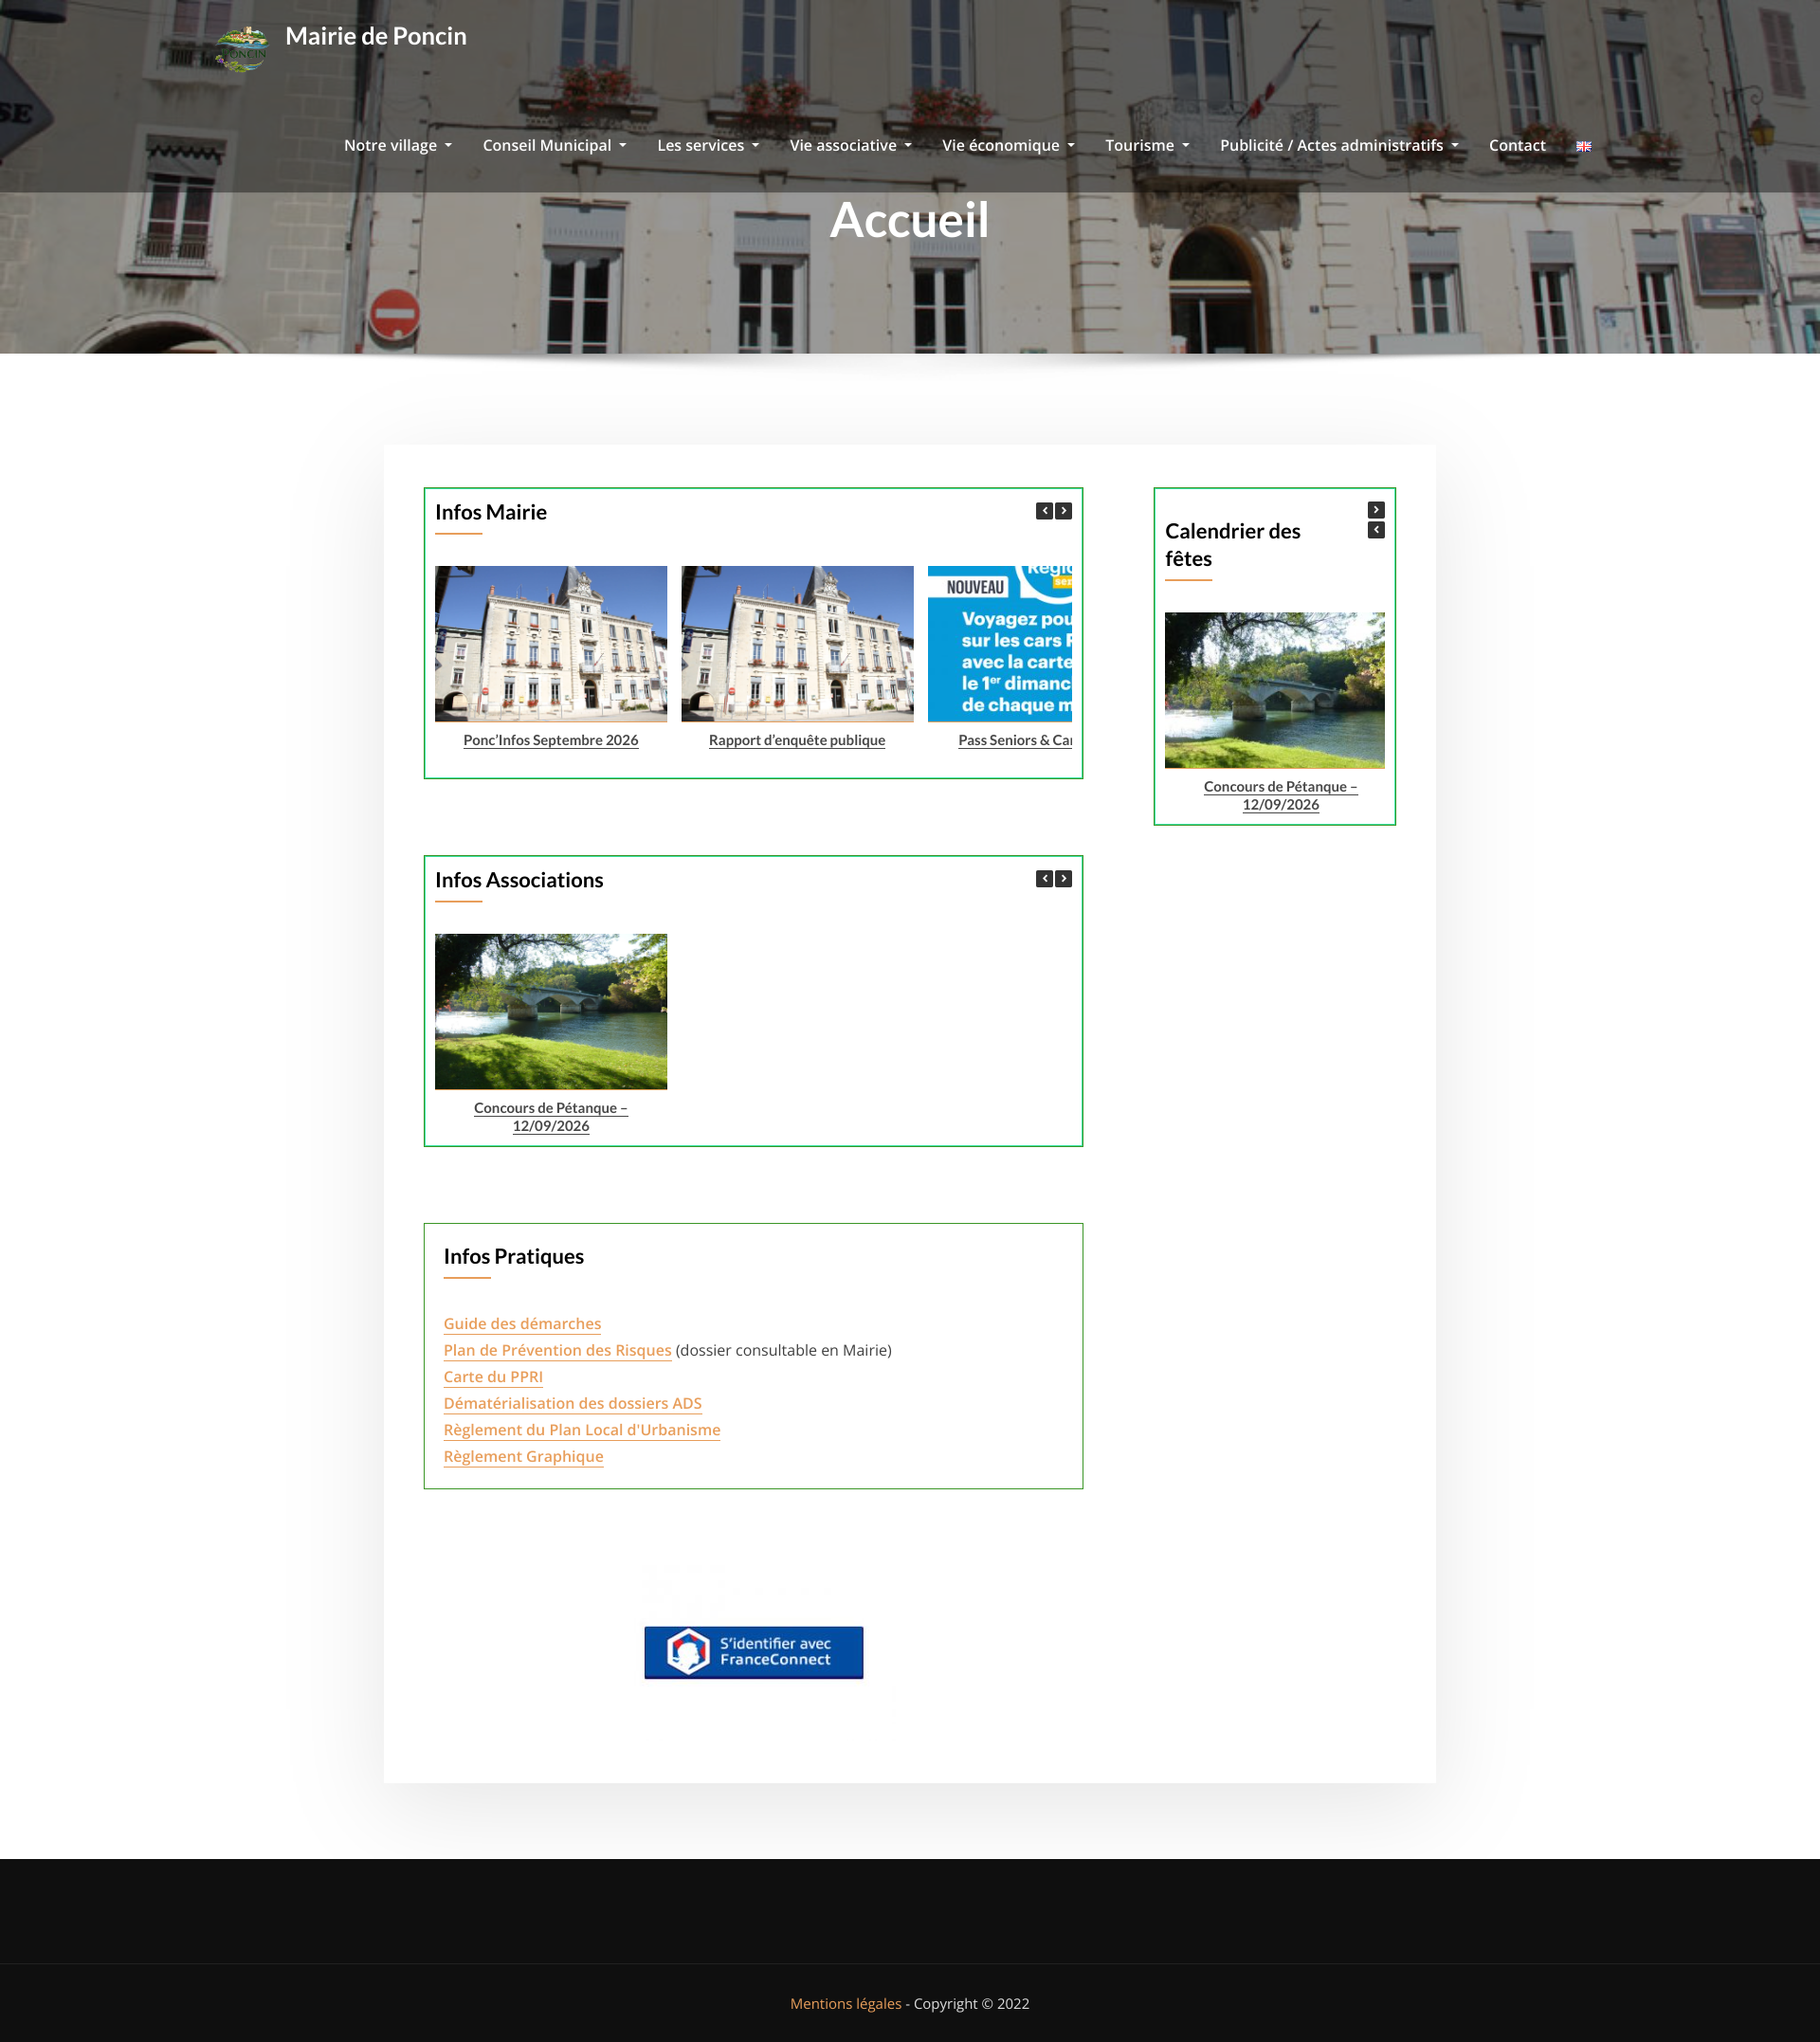
Task: Open Guide des démarches link
Action: pyautogui.click(x=522, y=1324)
